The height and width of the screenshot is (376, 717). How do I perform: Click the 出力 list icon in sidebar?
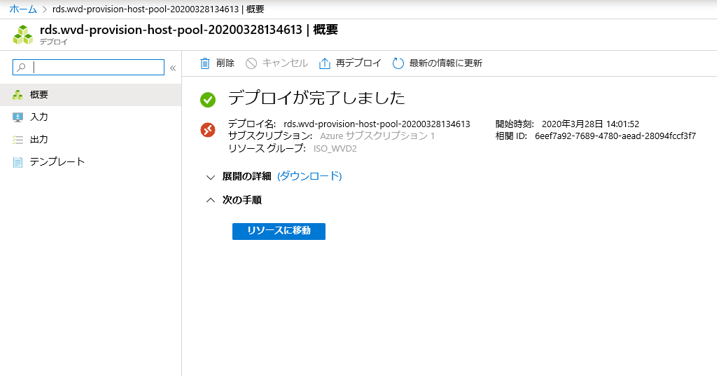(x=18, y=140)
